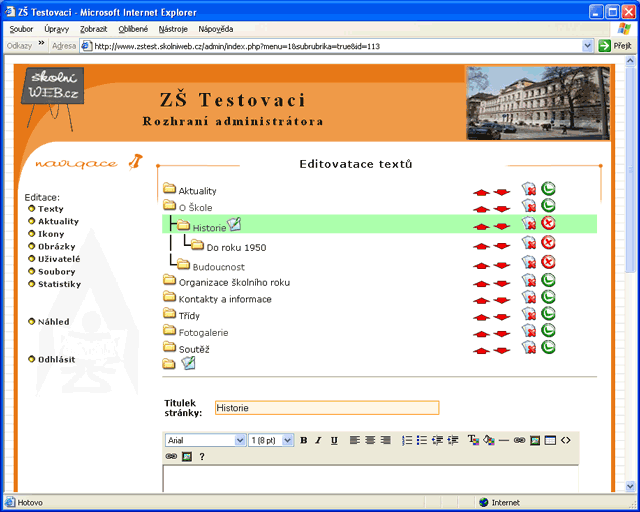Viewport: 640px width, 512px height.
Task: Move the Kontakty a informace row down
Action: click(x=502, y=299)
